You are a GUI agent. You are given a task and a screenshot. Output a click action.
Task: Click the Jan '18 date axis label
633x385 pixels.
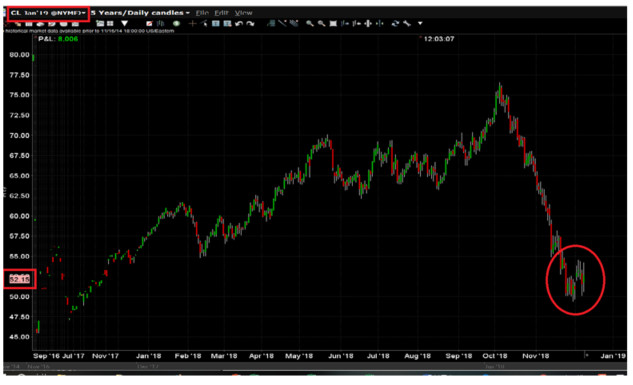tap(148, 356)
